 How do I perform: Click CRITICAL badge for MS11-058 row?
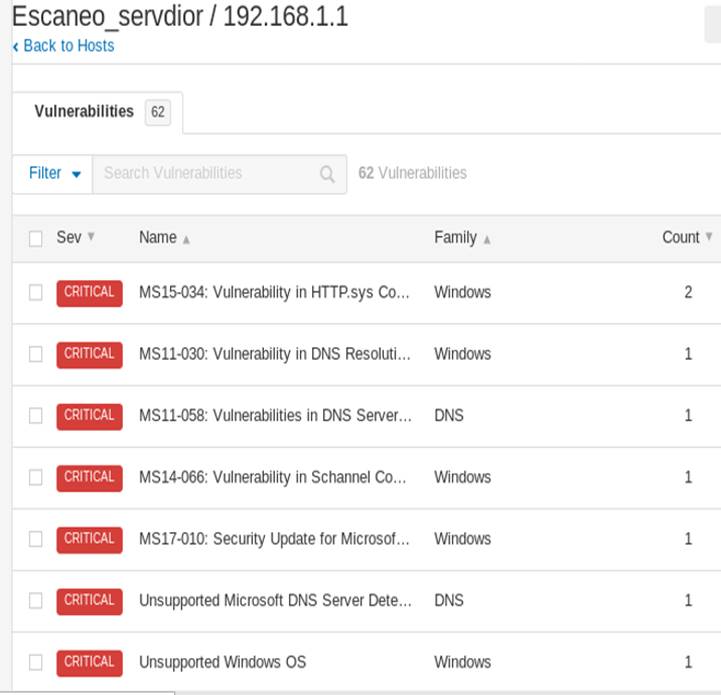(89, 416)
